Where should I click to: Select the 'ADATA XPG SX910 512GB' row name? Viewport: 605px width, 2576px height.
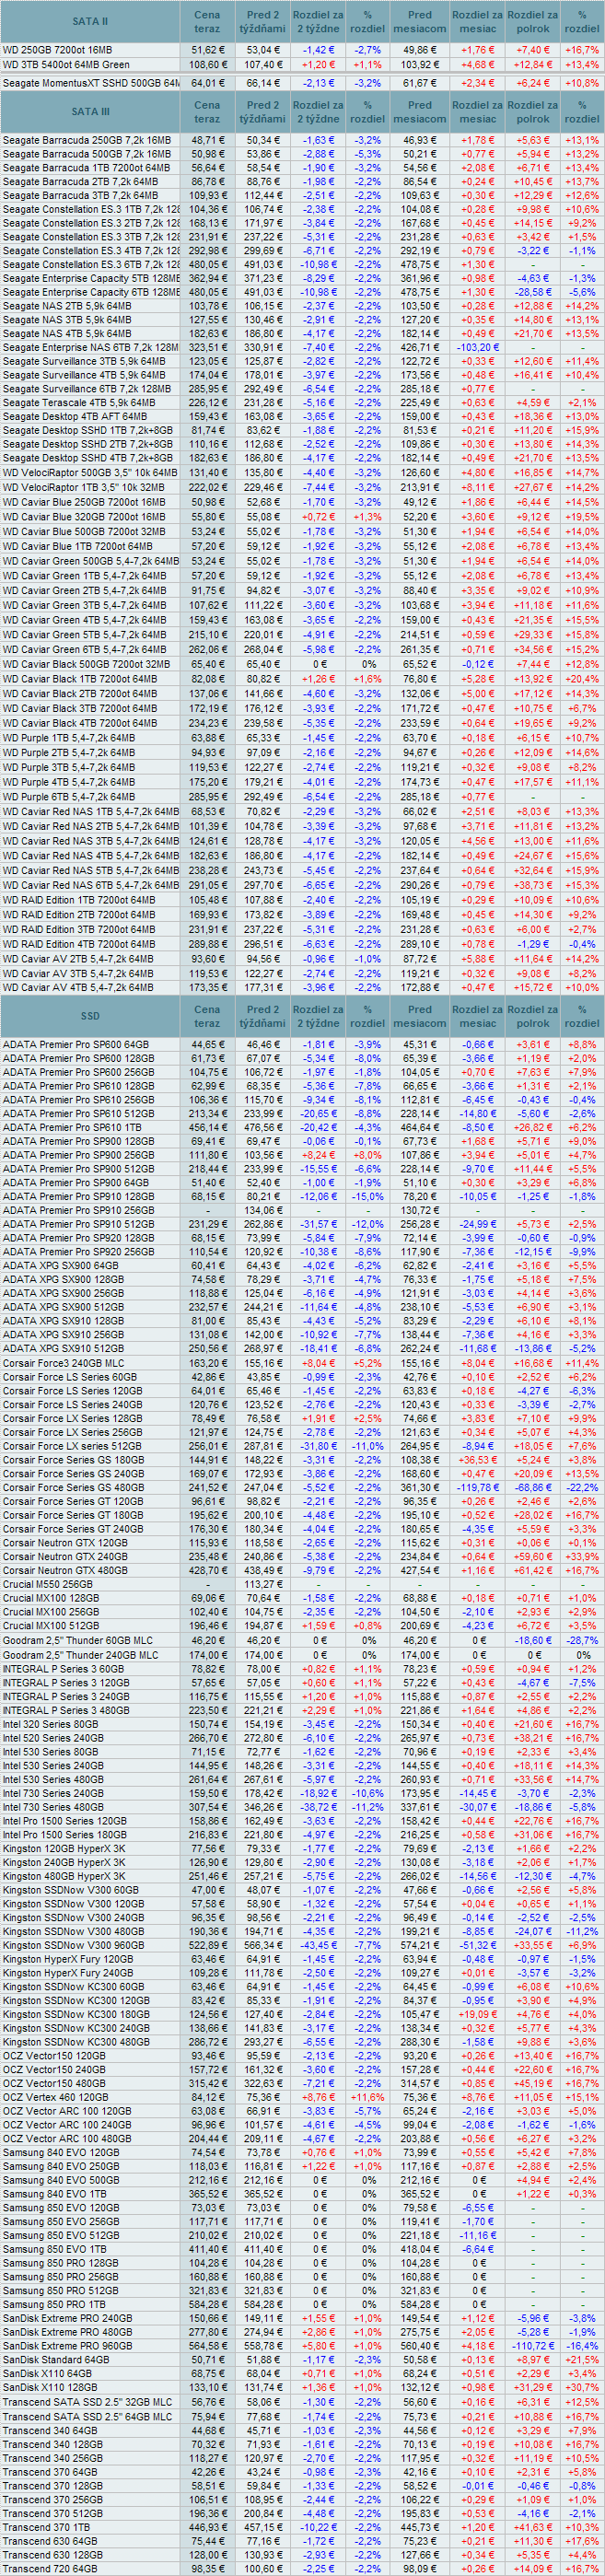[61, 1348]
